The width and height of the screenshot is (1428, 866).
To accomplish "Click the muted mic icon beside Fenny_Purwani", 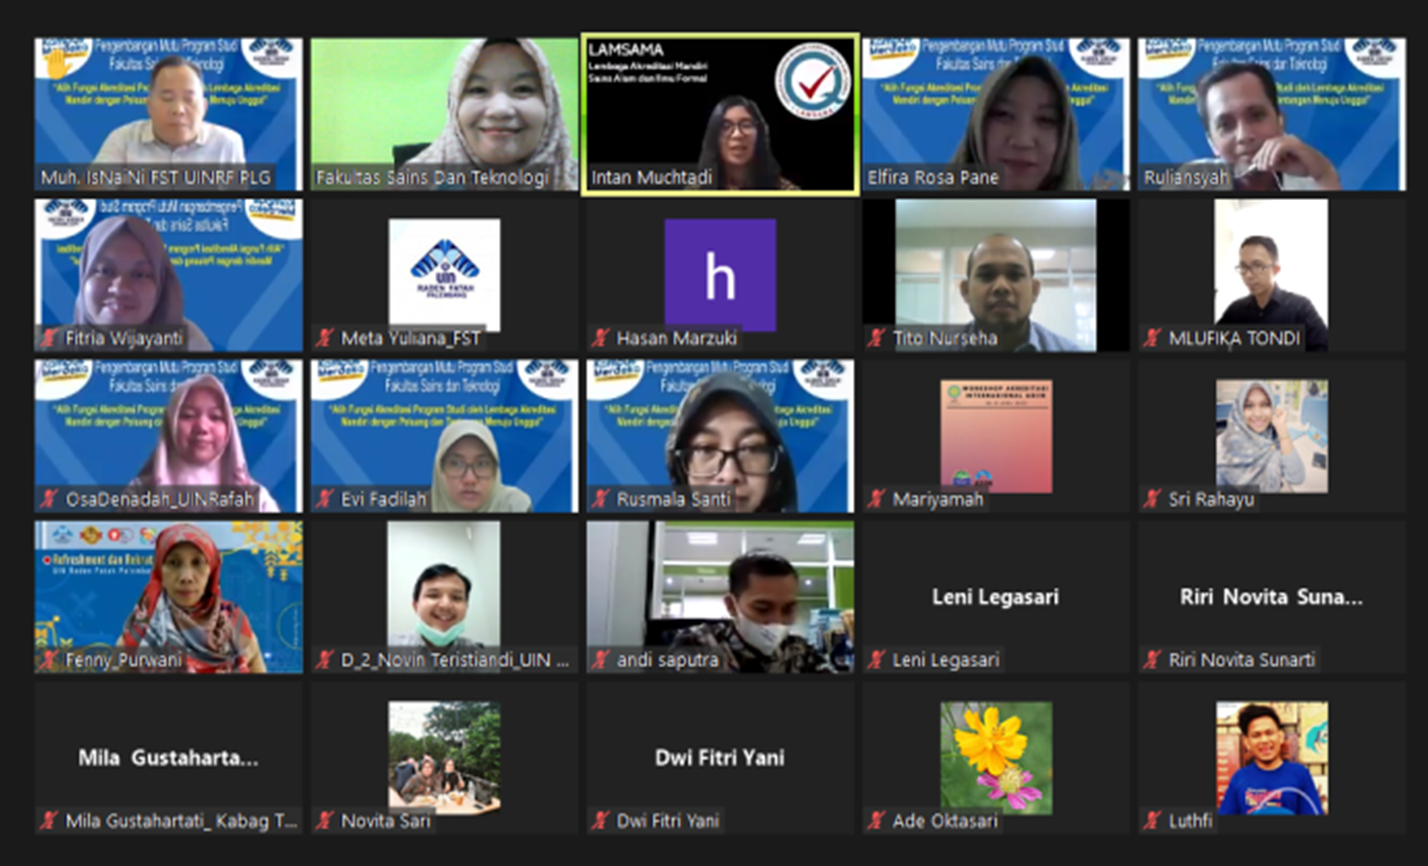I will pyautogui.click(x=48, y=660).
